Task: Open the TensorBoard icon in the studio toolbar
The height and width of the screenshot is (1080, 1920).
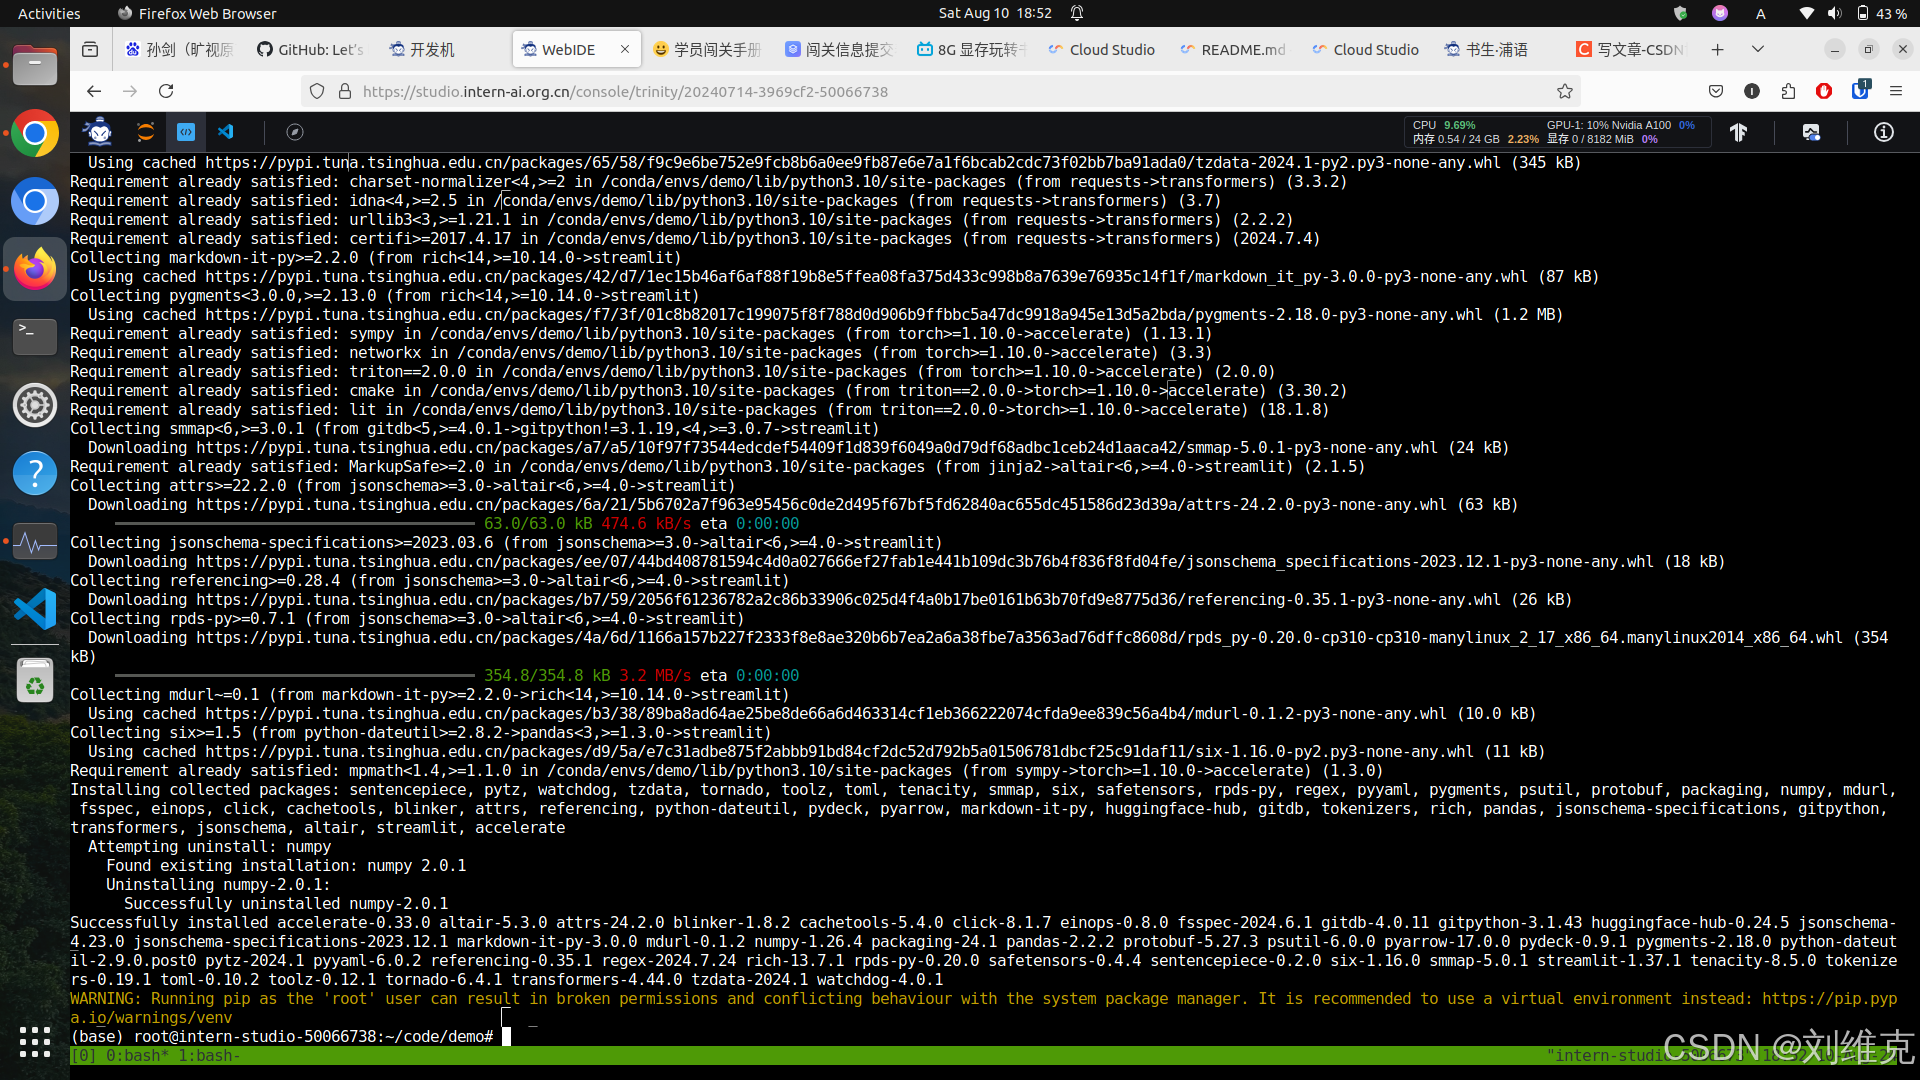Action: [1738, 132]
